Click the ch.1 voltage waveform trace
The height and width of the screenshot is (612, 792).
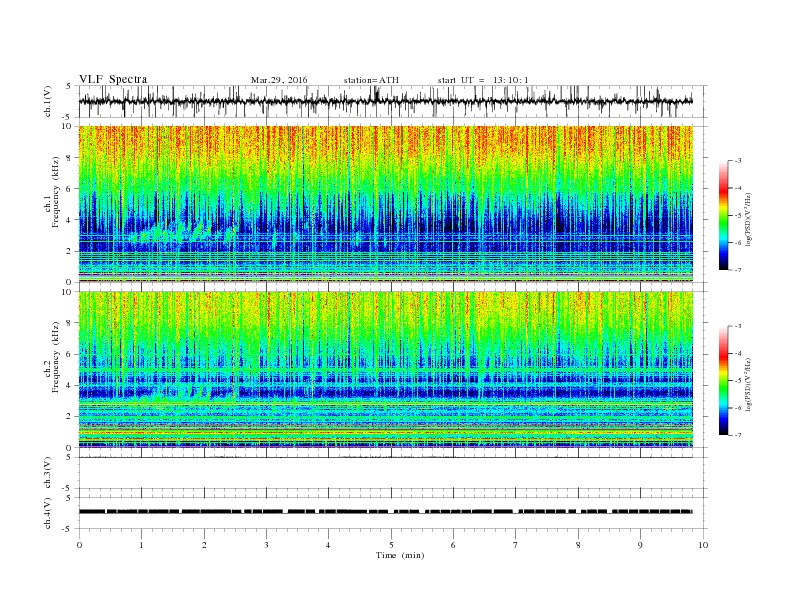[x=386, y=101]
